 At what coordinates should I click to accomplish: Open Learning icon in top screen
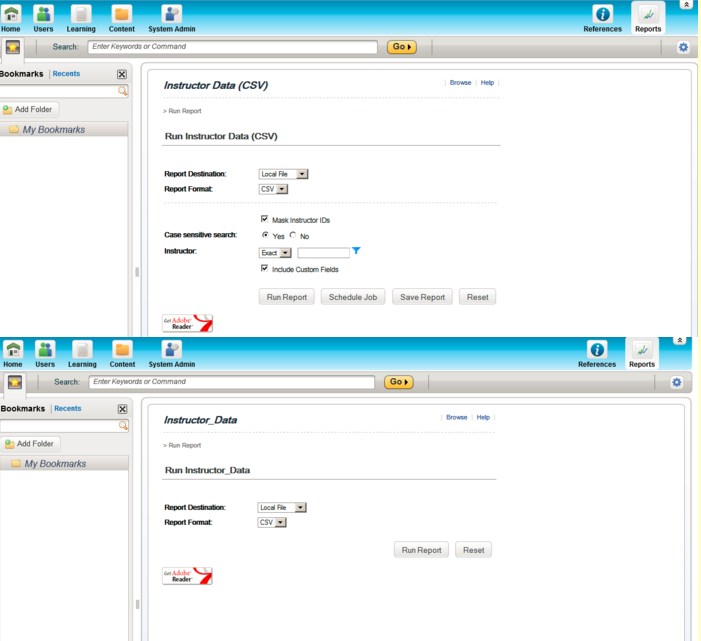[81, 14]
